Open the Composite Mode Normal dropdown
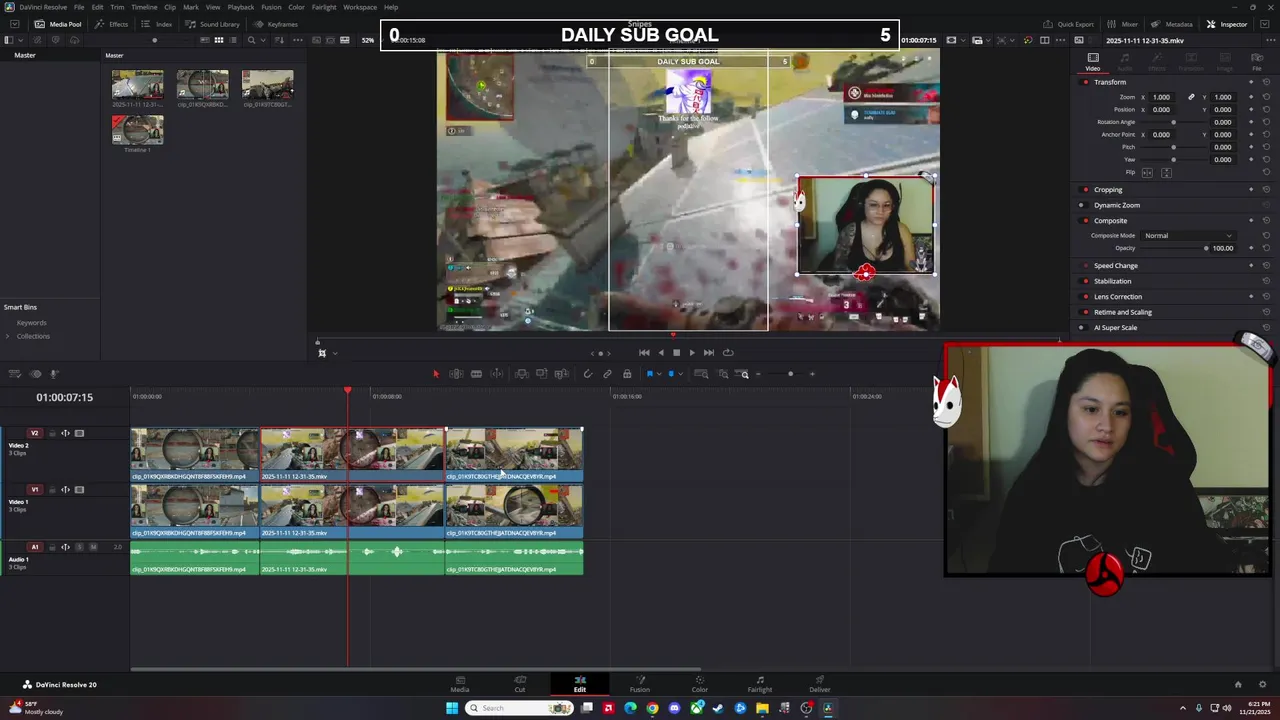 coord(1188,235)
